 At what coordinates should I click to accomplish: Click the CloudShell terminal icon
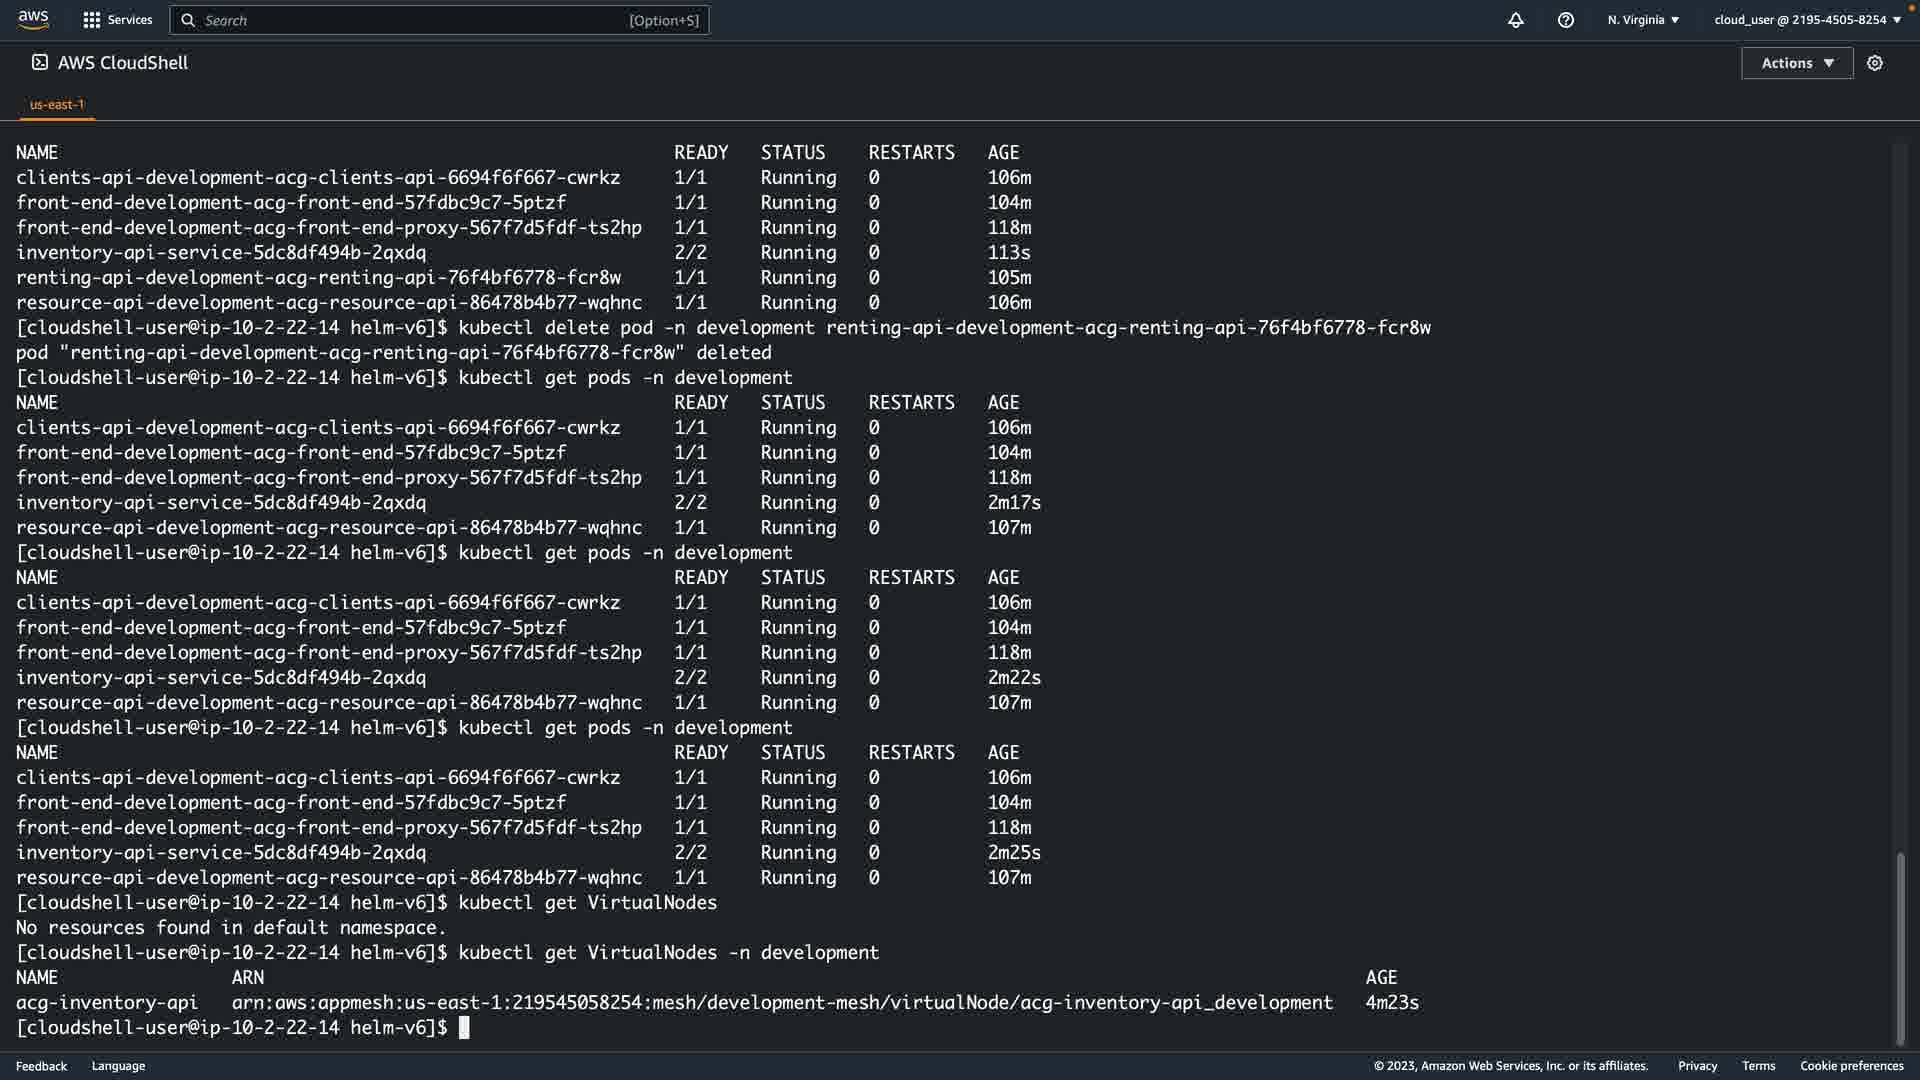click(x=39, y=62)
